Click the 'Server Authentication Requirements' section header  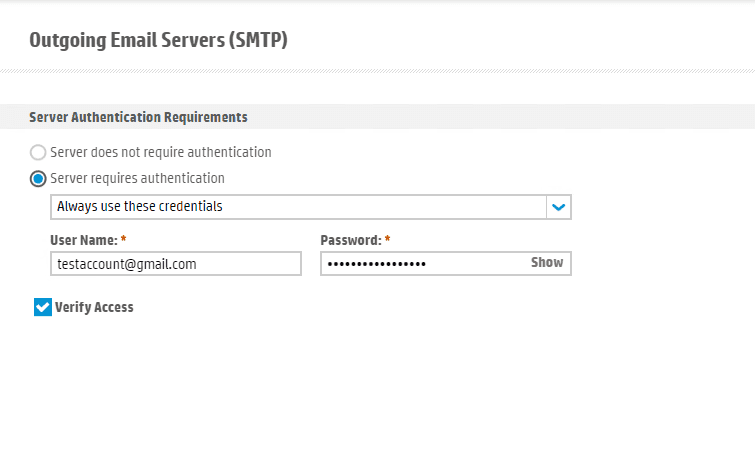pos(138,117)
